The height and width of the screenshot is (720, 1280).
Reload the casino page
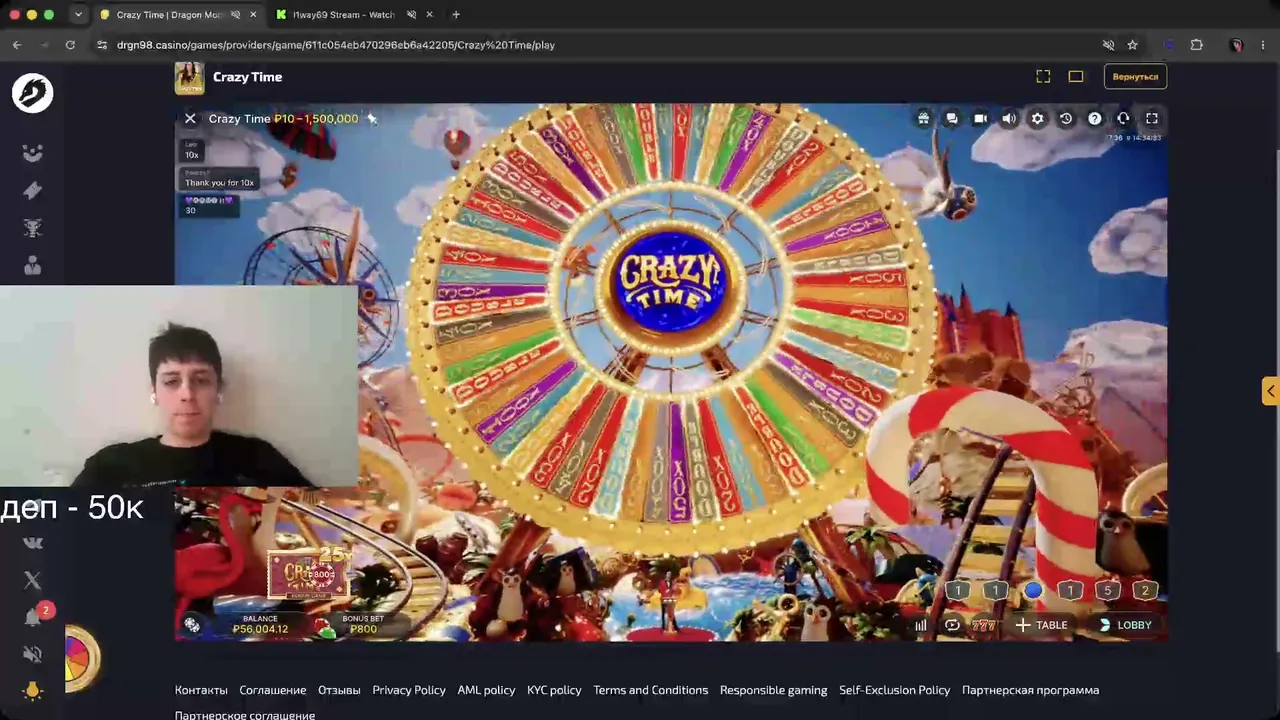(x=70, y=45)
